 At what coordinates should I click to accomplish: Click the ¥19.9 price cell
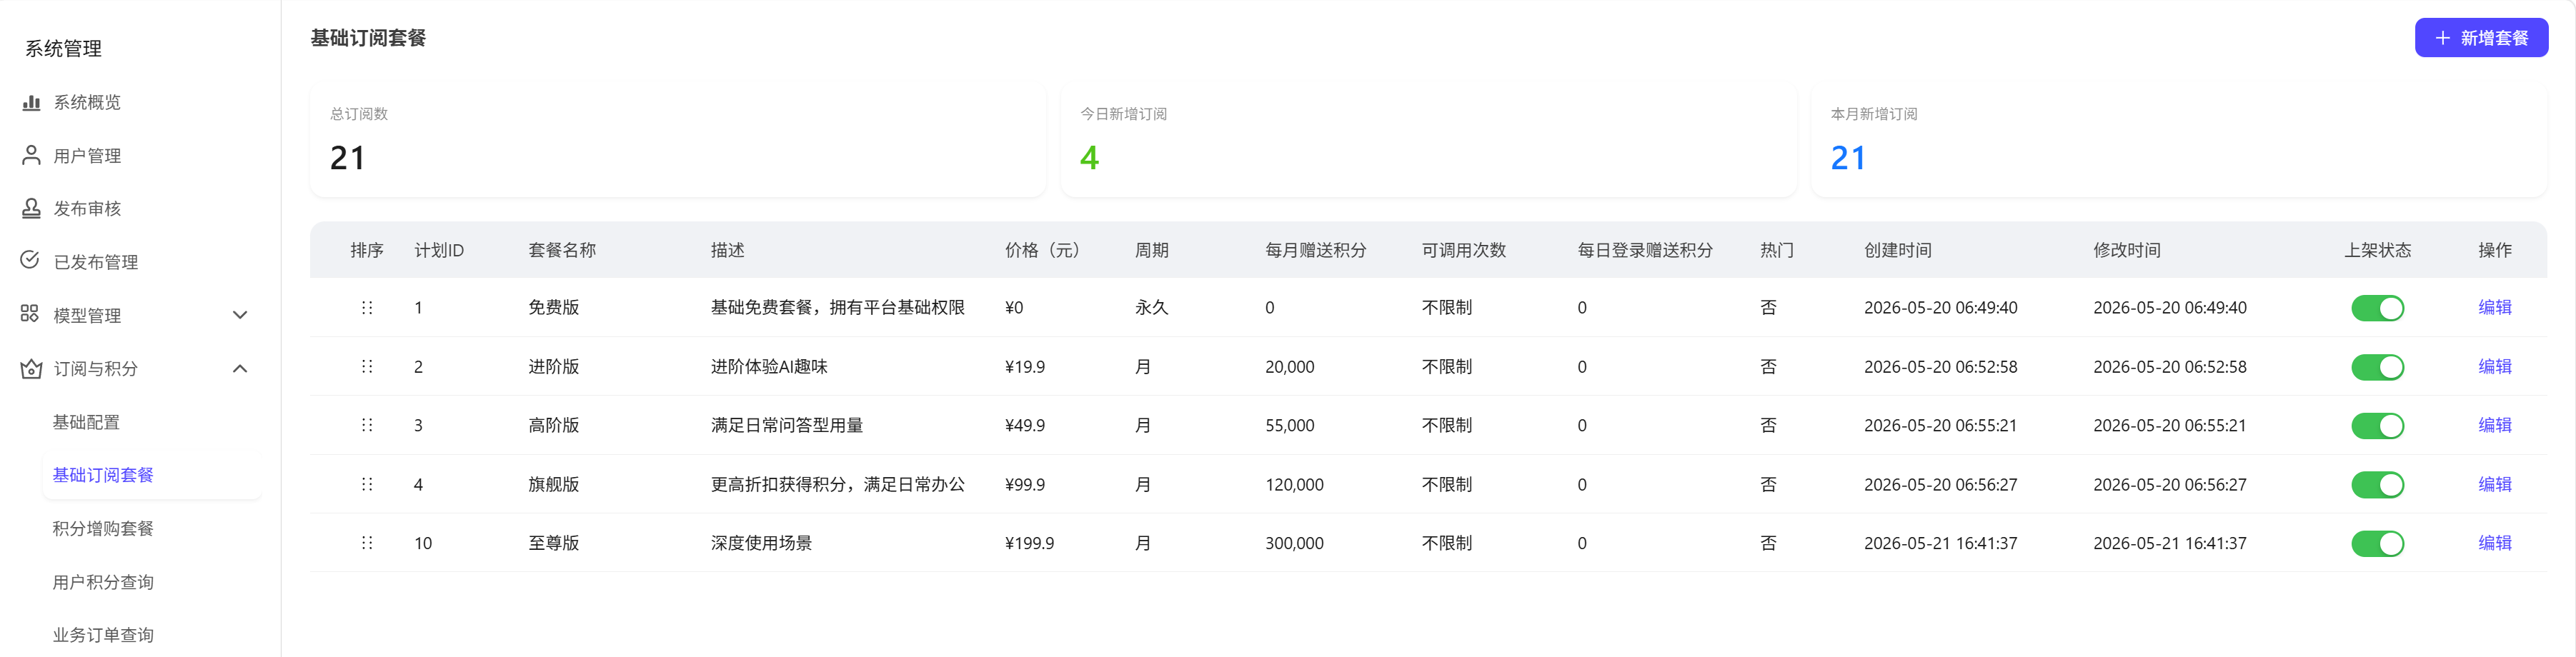[1025, 367]
